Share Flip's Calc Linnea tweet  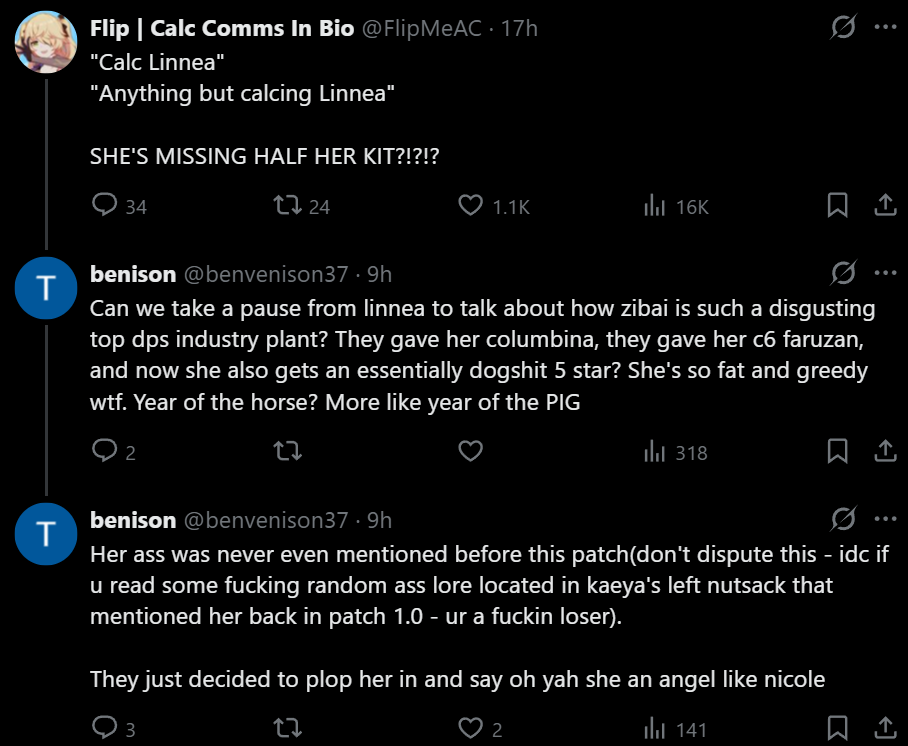point(885,206)
